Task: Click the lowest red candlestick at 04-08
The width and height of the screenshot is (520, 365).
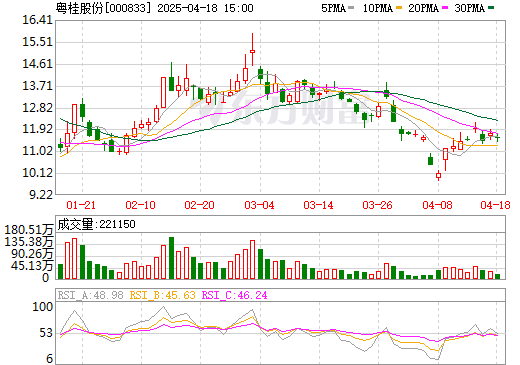Action: click(438, 175)
